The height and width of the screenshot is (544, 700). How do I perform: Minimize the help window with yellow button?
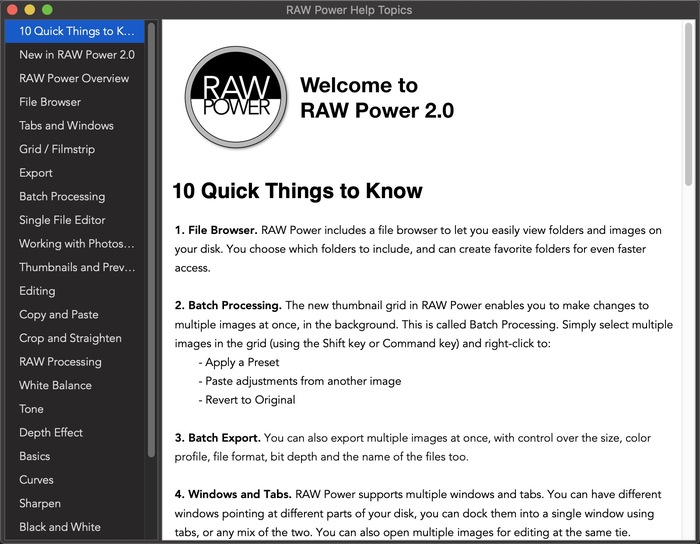coord(29,9)
